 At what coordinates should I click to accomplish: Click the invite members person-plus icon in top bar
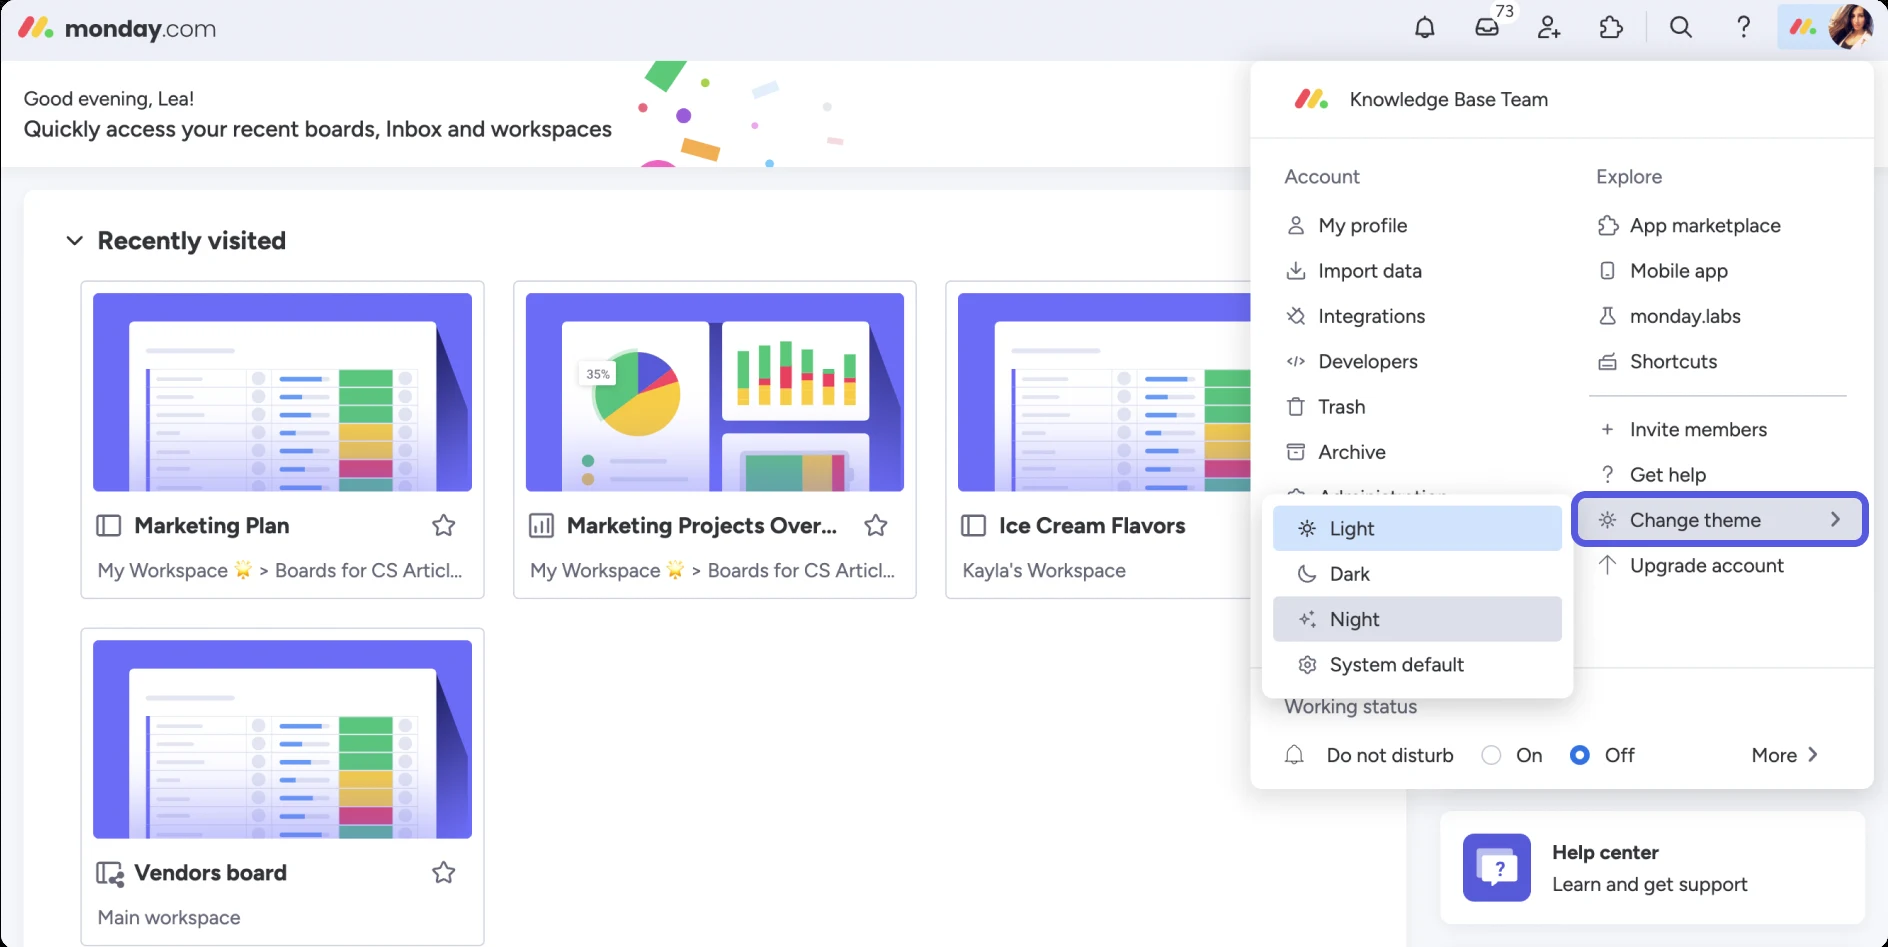[x=1549, y=27]
